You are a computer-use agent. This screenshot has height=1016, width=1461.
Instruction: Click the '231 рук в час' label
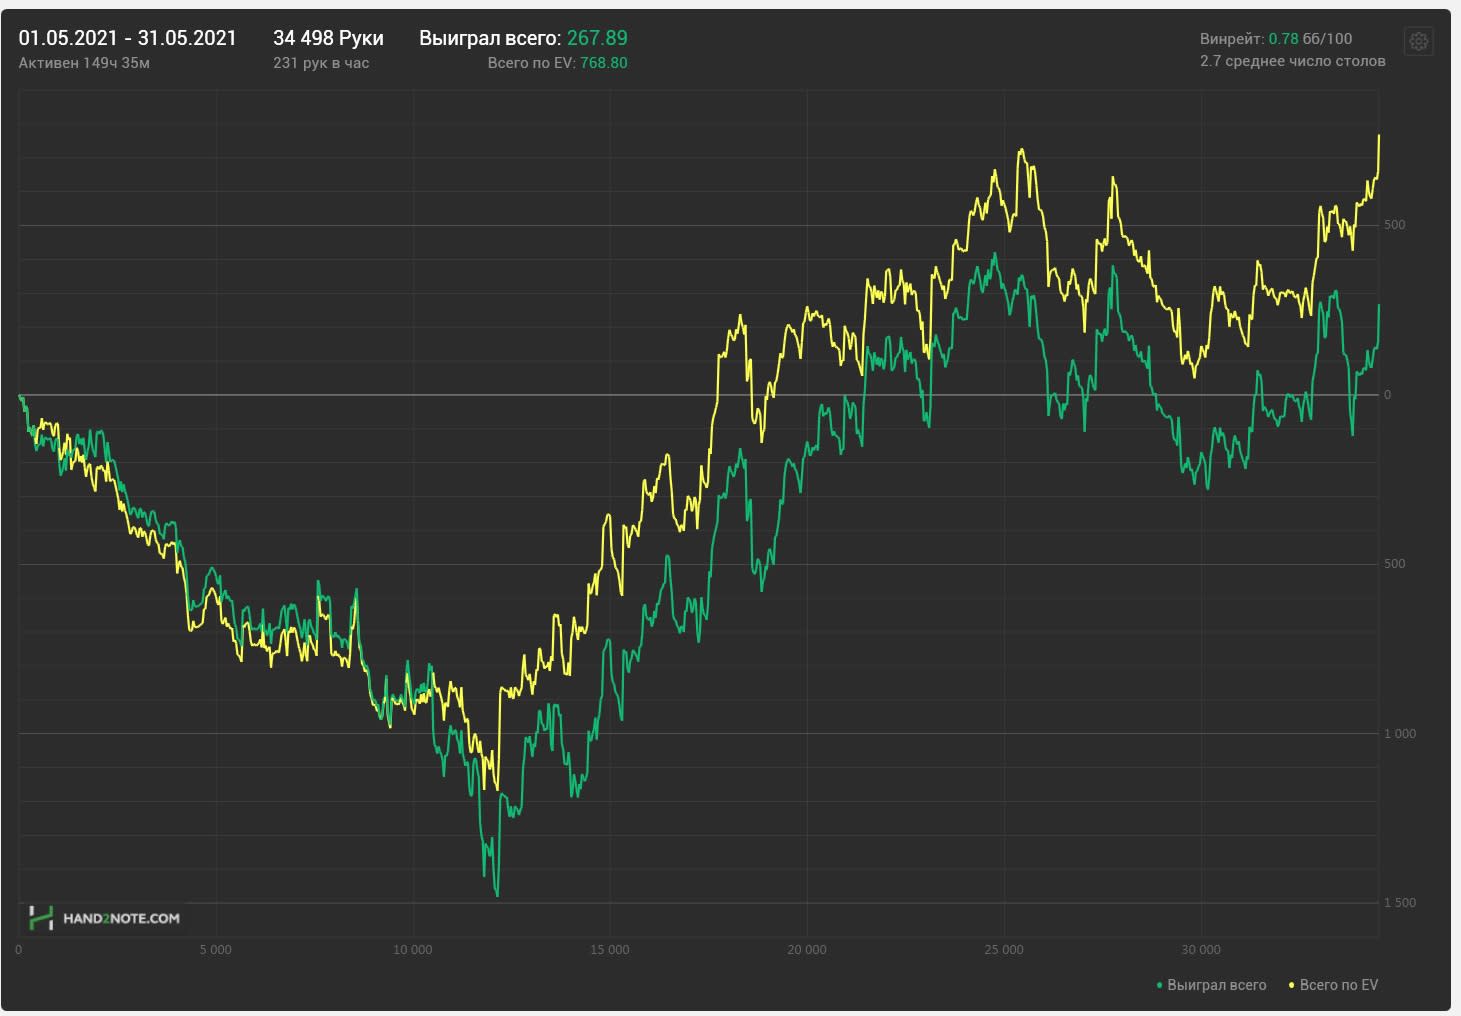[321, 63]
